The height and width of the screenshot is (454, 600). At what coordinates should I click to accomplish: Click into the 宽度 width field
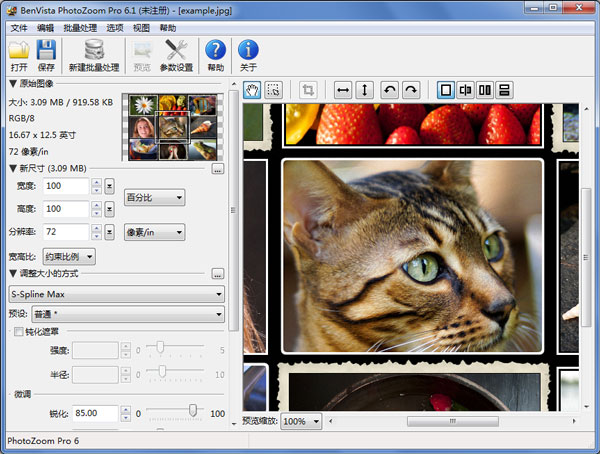[x=66, y=186]
